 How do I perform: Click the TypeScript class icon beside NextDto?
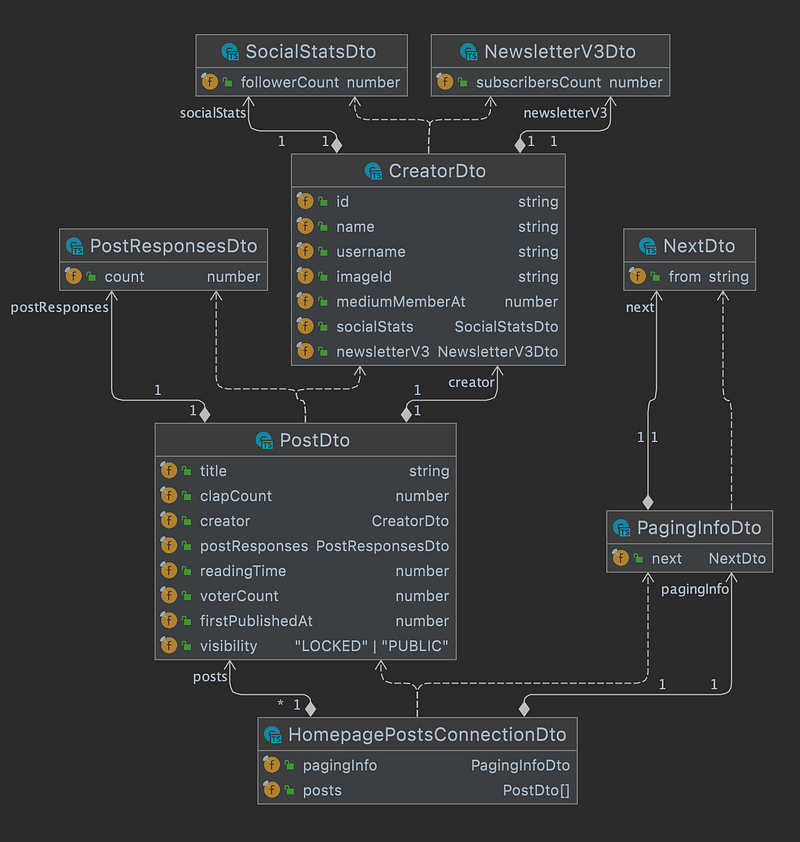click(648, 246)
